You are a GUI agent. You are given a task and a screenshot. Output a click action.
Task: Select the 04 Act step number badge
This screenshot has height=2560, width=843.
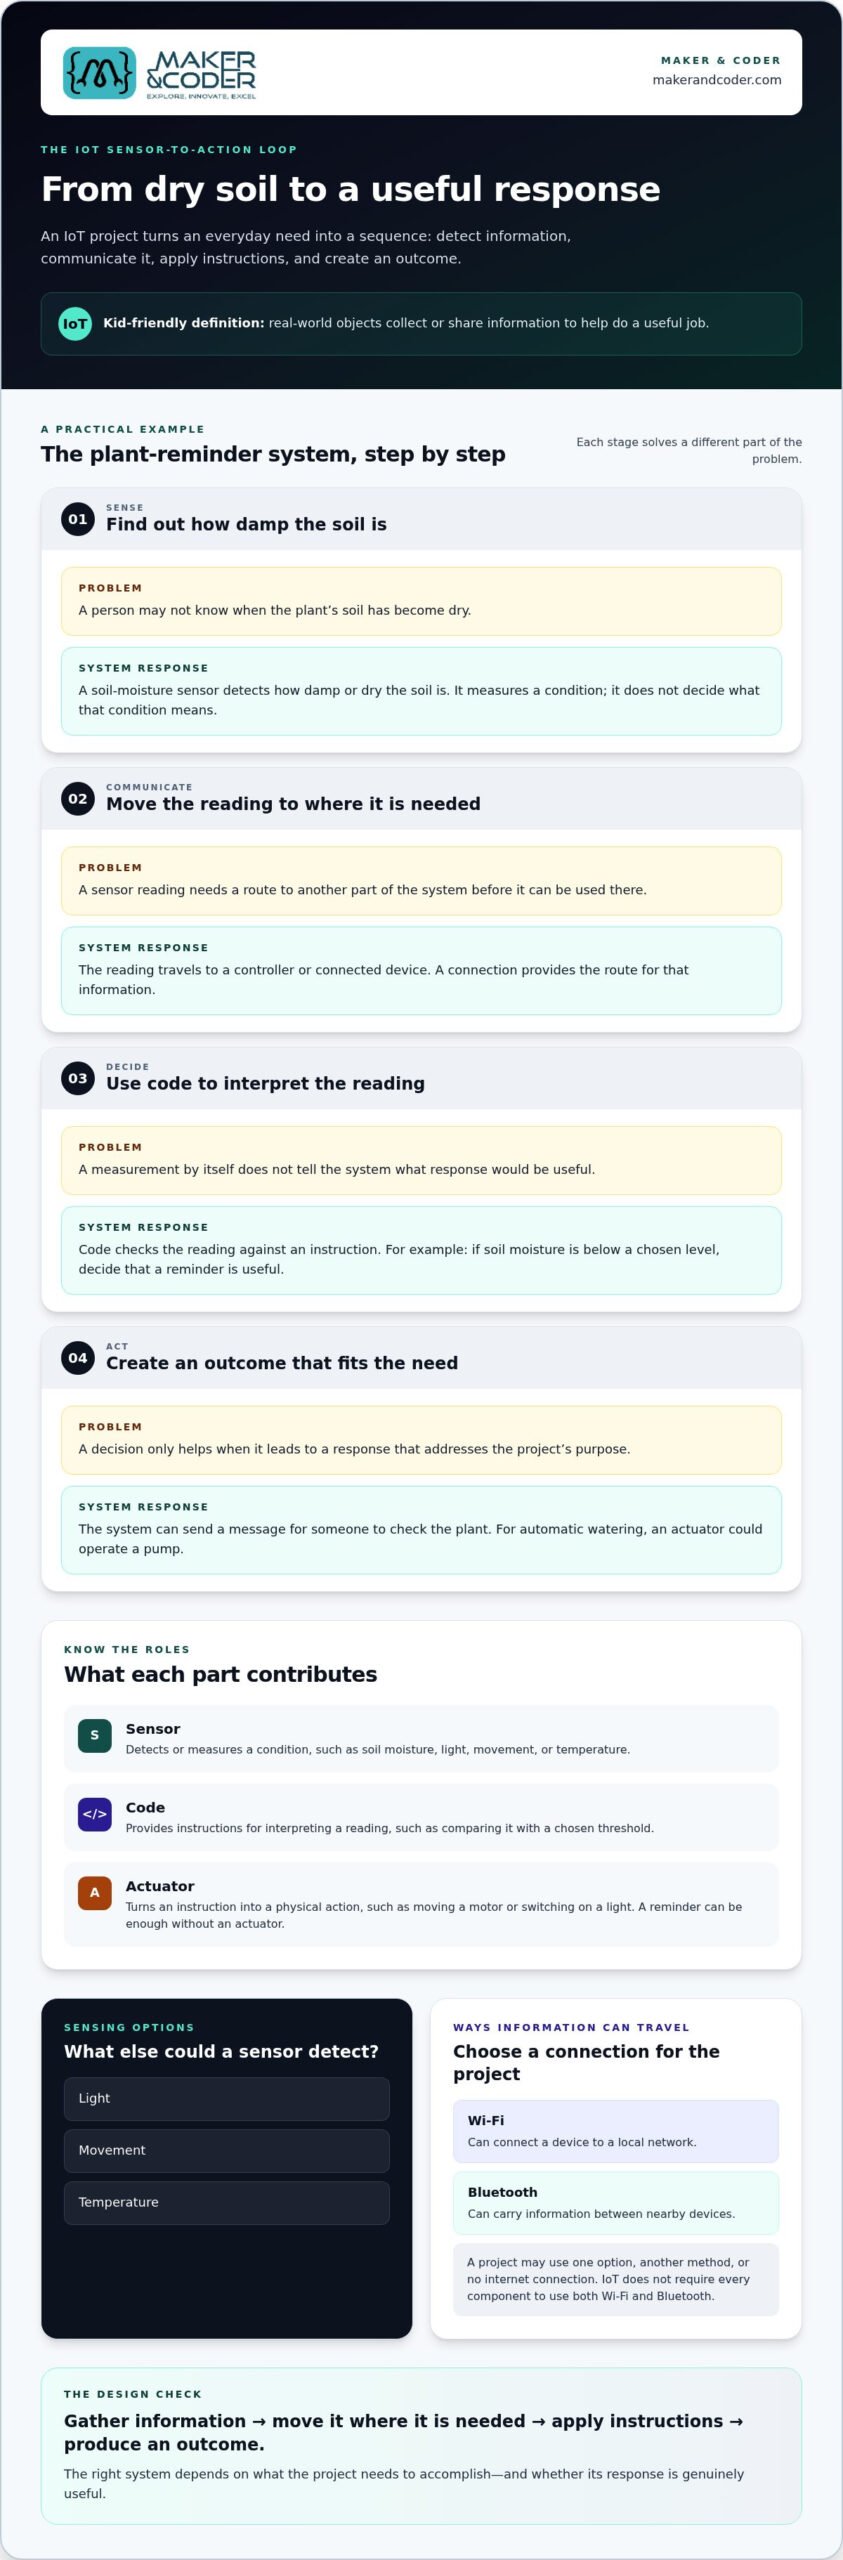tap(78, 1358)
